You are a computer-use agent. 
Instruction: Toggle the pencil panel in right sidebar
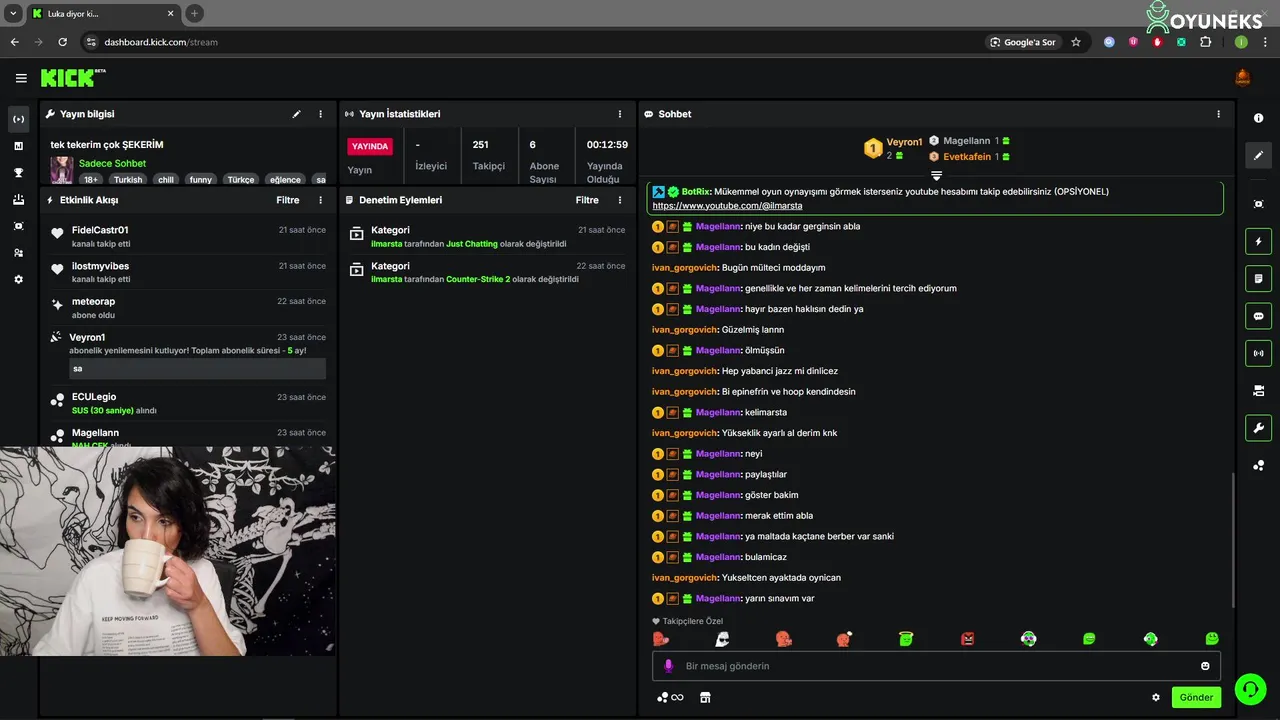coord(1258,156)
